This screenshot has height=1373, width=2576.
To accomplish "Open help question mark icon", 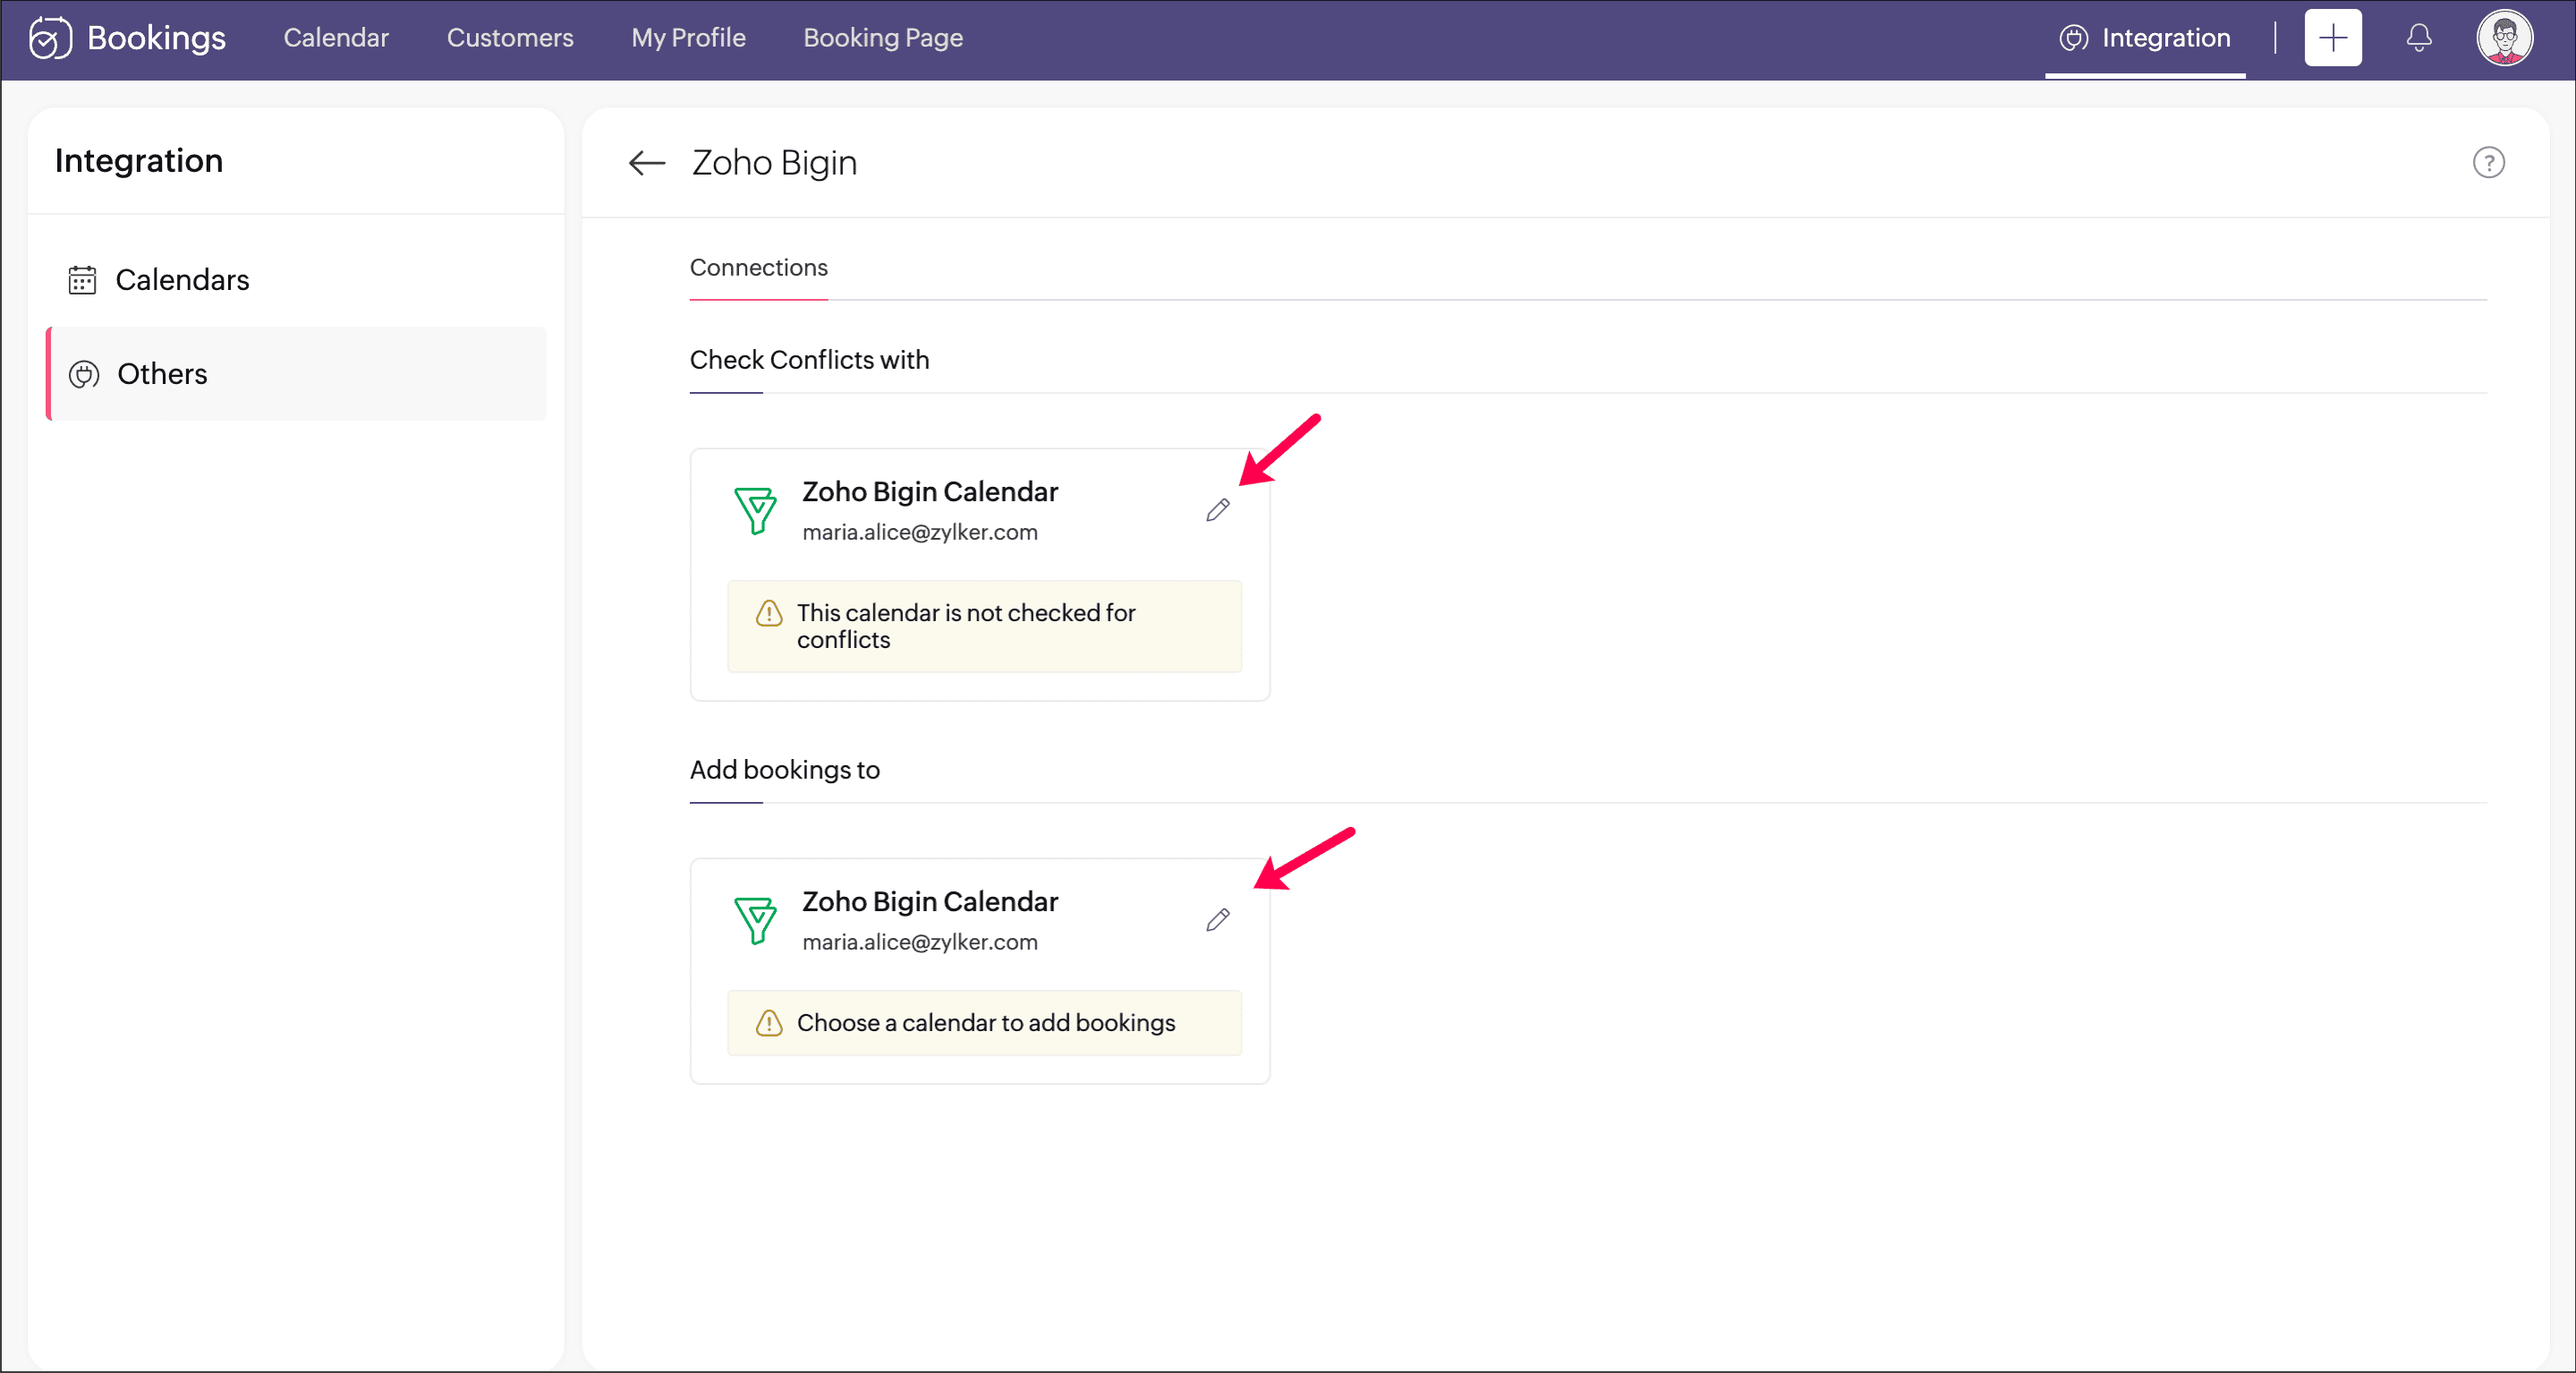I will point(2488,163).
